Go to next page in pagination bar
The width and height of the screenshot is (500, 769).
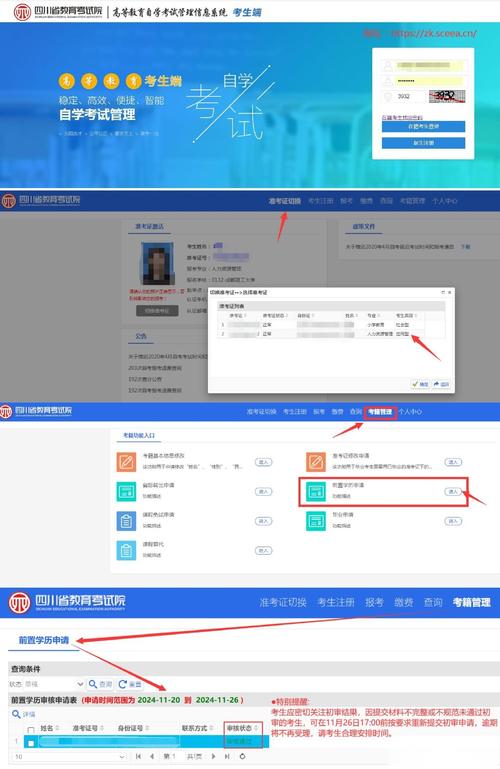[x=213, y=757]
